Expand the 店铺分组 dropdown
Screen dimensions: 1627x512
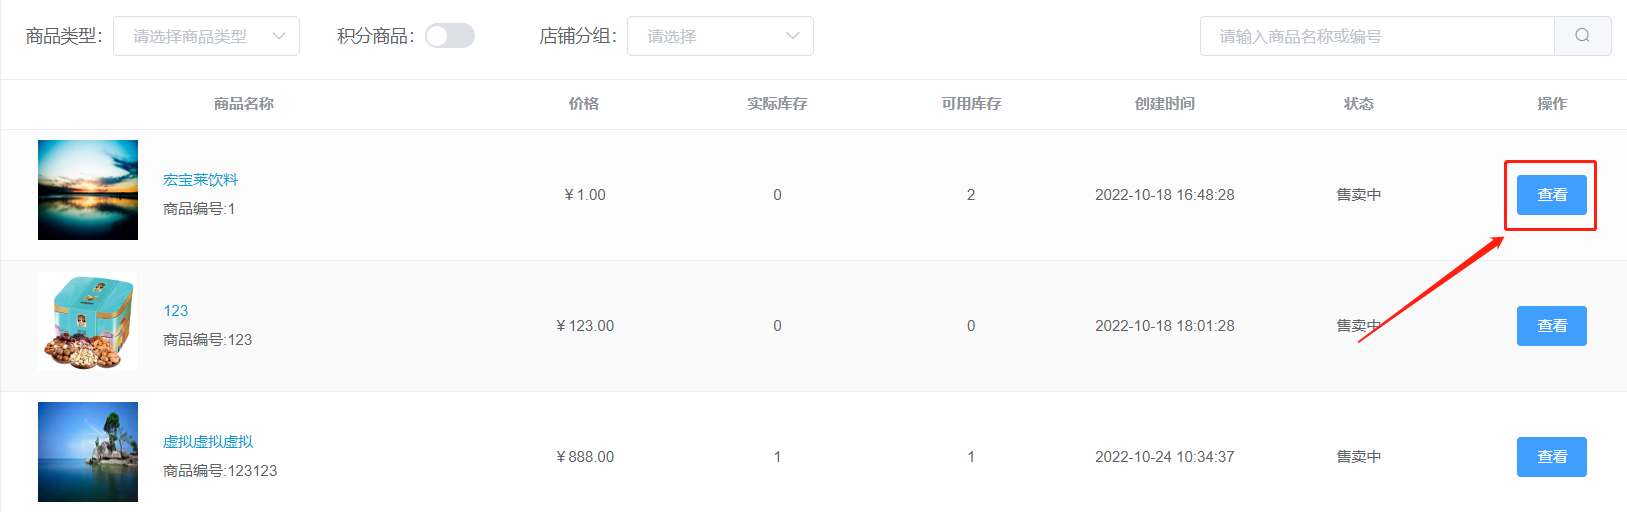(x=720, y=36)
